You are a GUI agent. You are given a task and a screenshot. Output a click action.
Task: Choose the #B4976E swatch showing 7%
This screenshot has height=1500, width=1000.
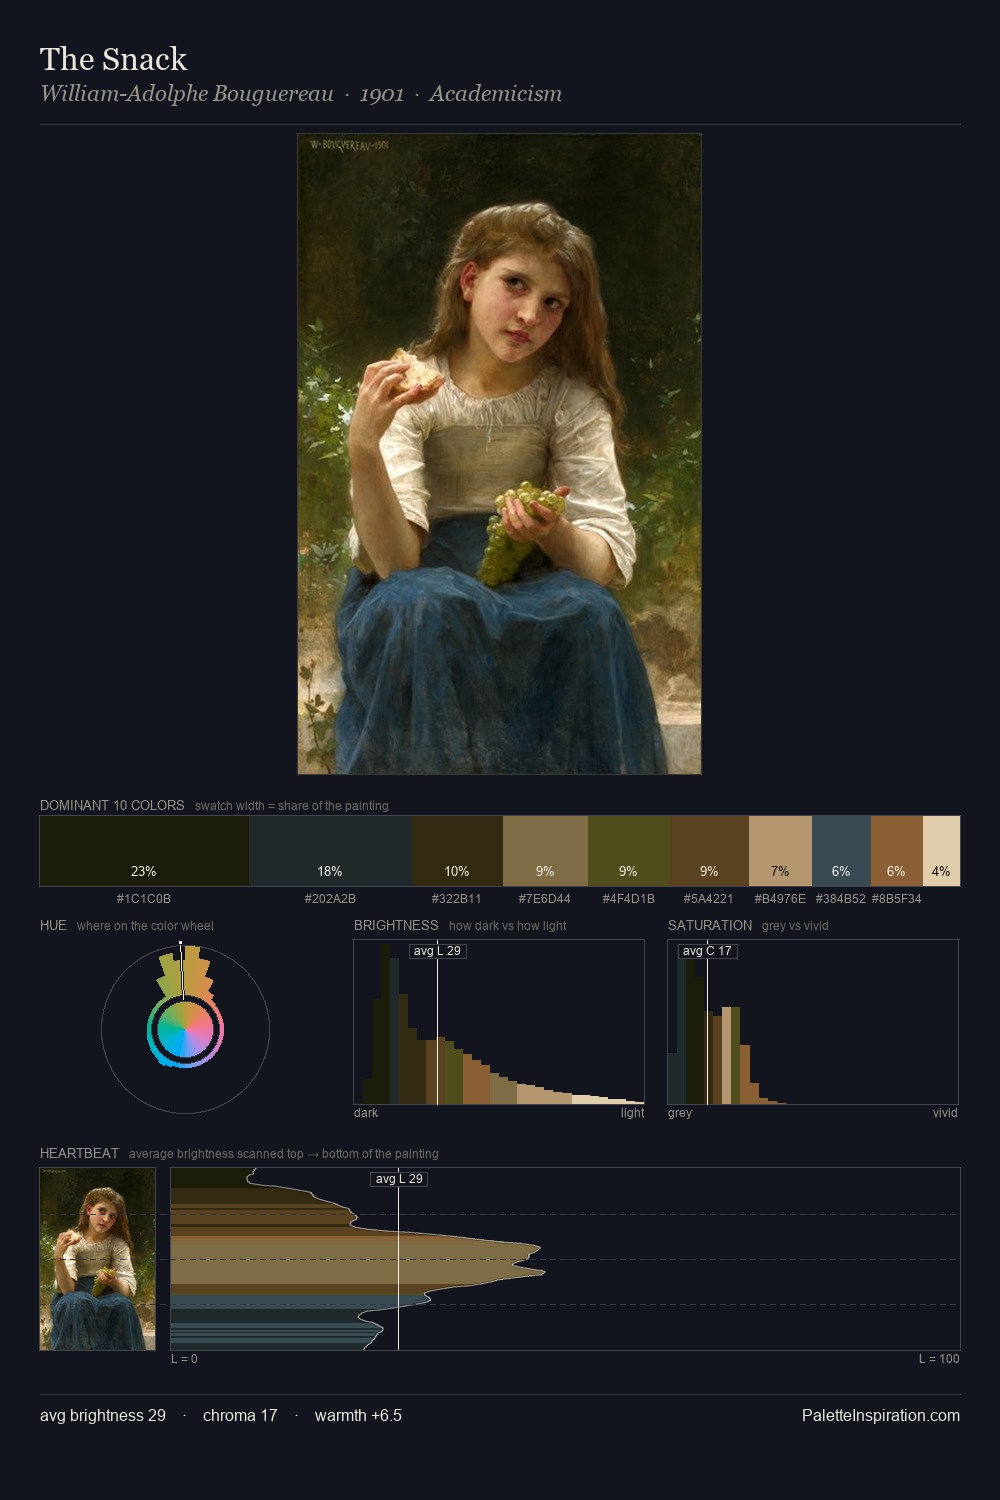coord(780,851)
